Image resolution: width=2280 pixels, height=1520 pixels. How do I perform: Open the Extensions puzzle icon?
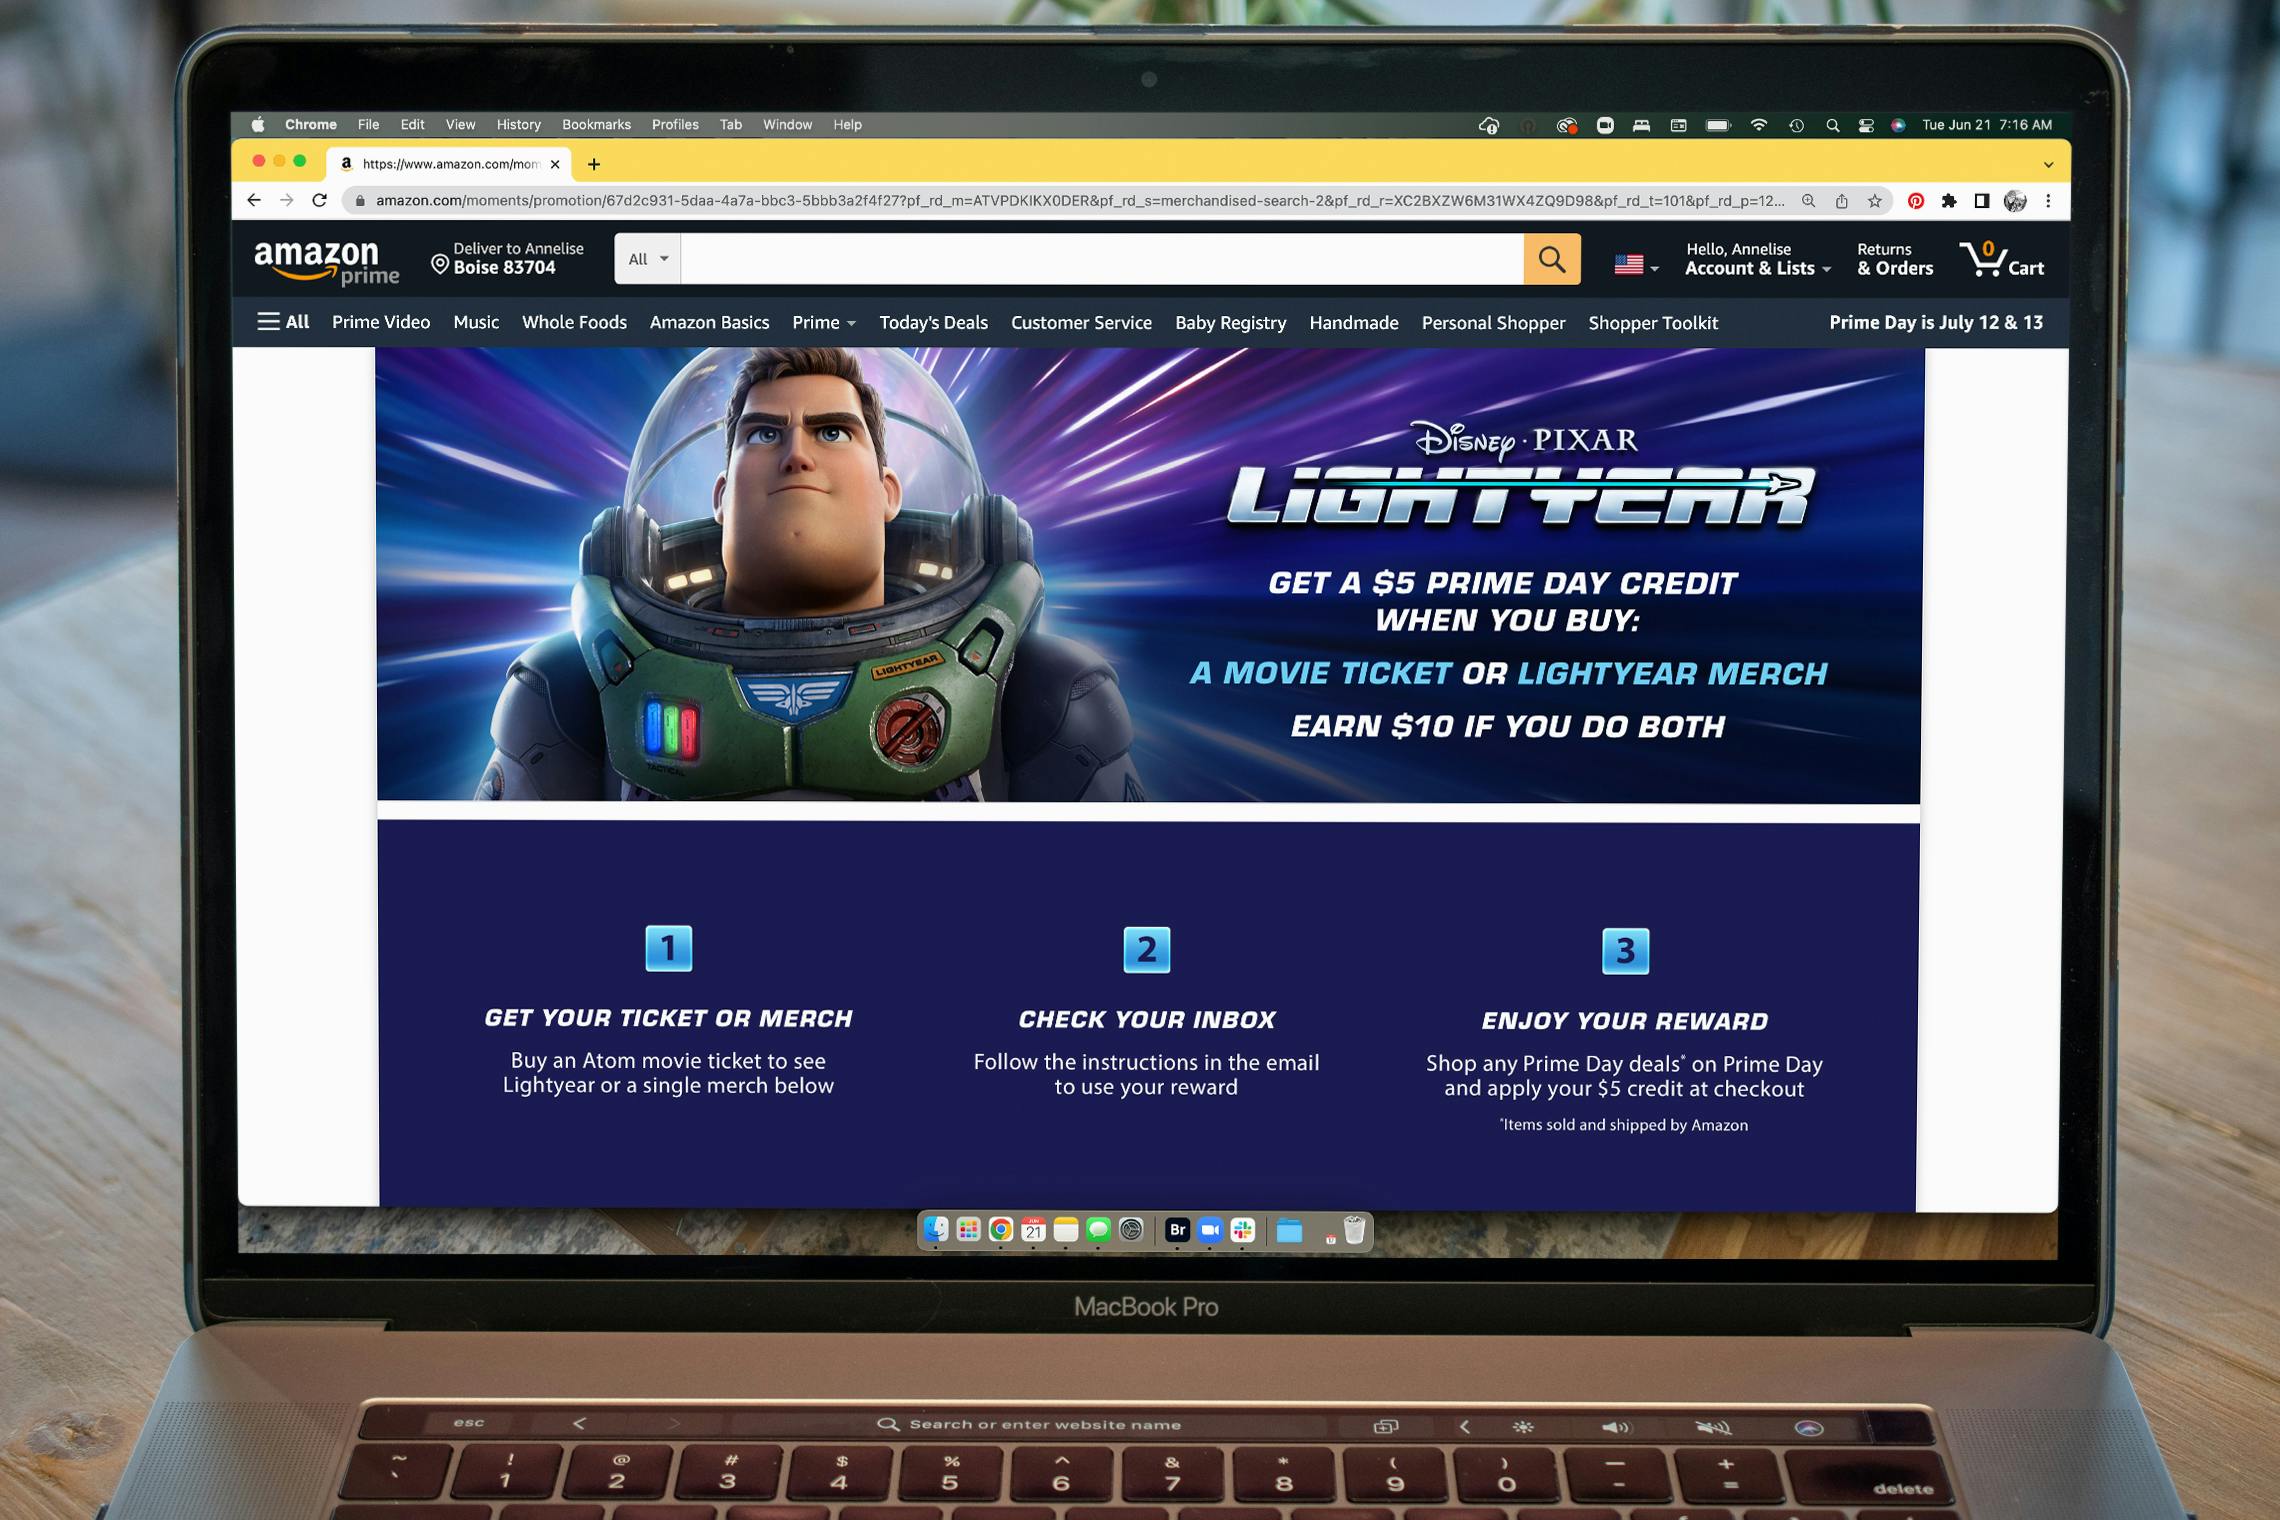tap(1948, 201)
